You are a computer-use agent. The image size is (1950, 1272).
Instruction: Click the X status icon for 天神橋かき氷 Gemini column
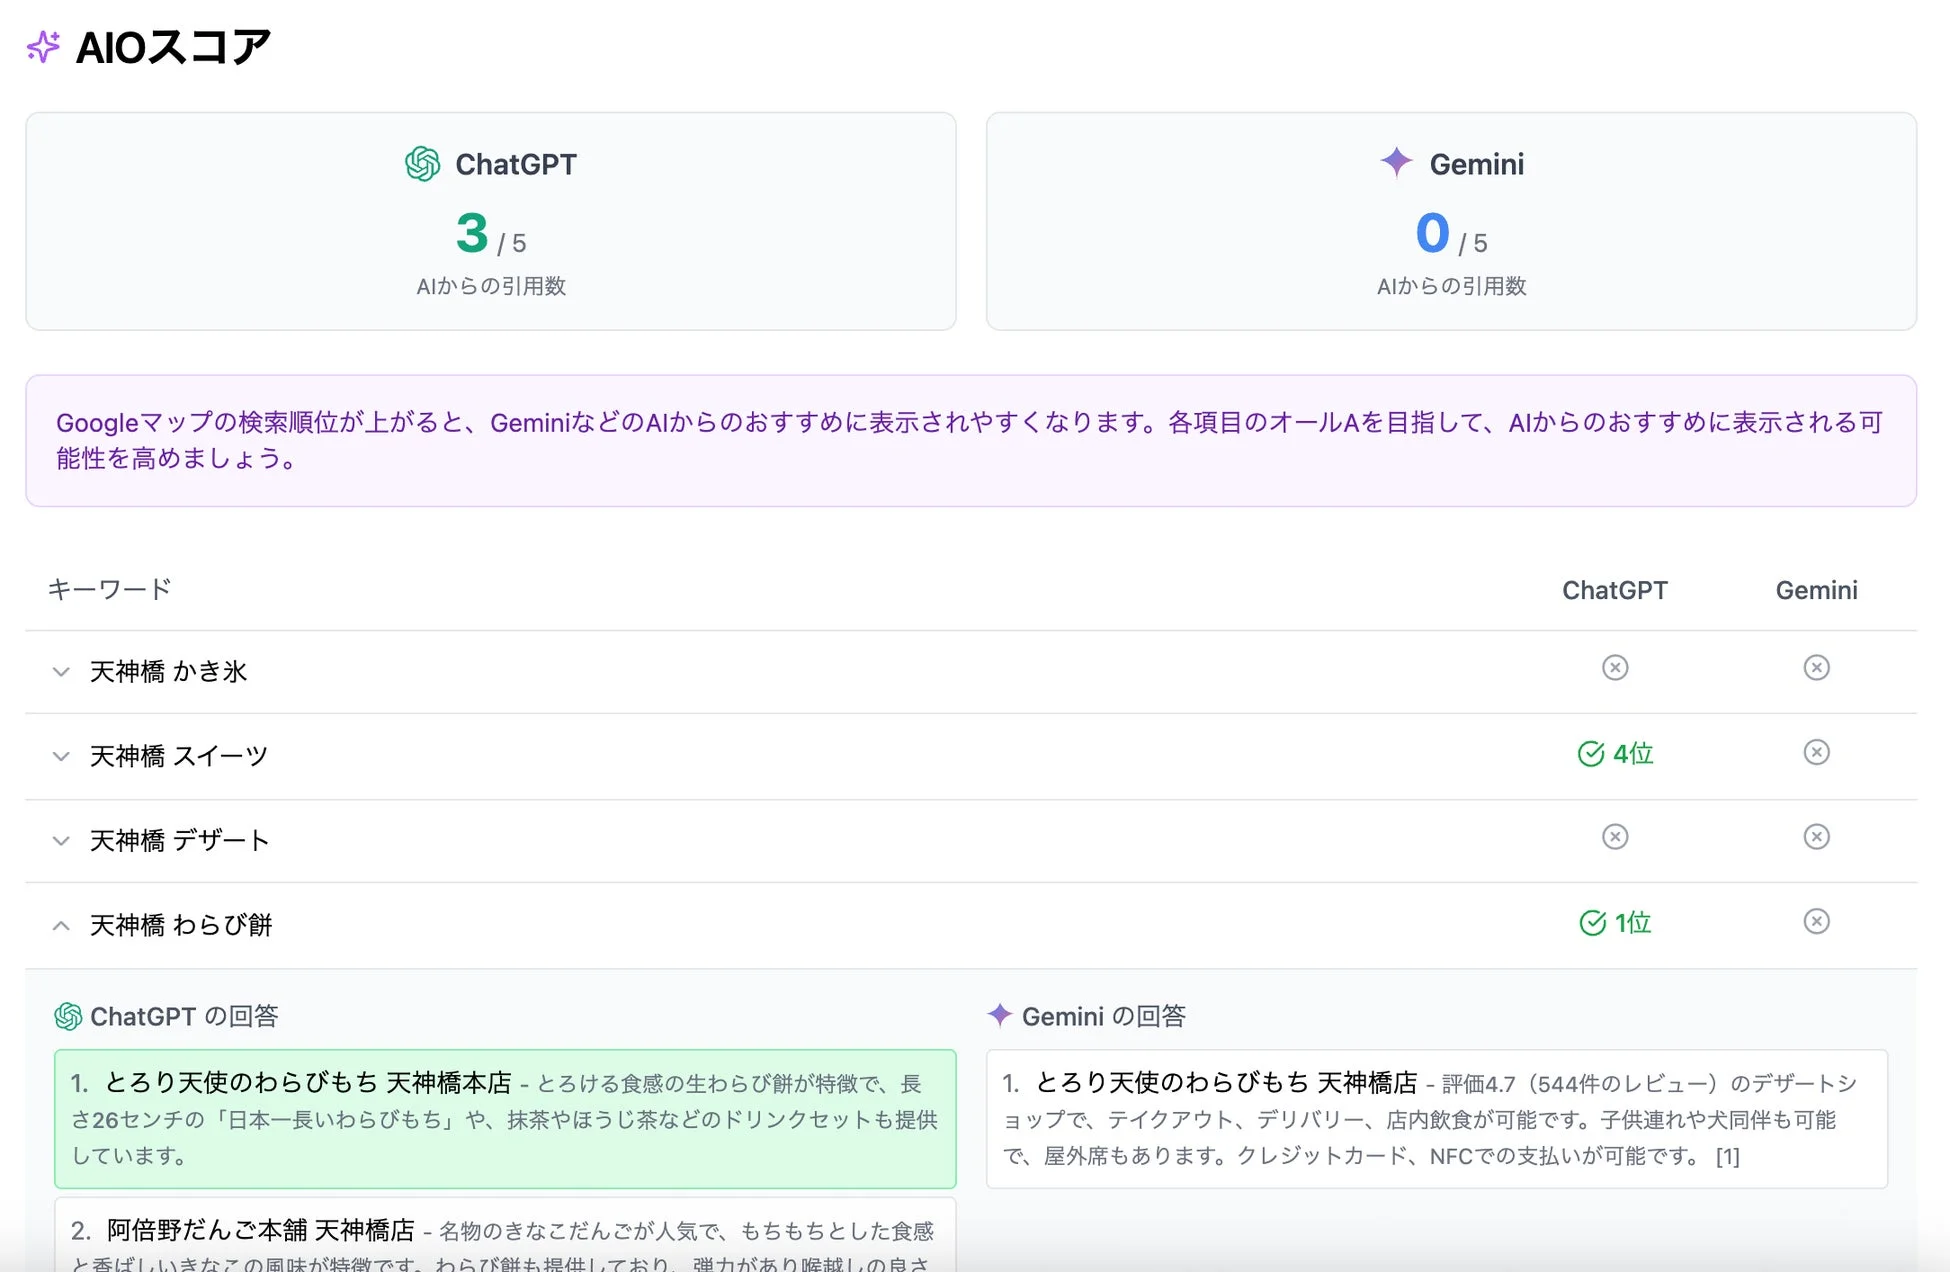tap(1816, 668)
